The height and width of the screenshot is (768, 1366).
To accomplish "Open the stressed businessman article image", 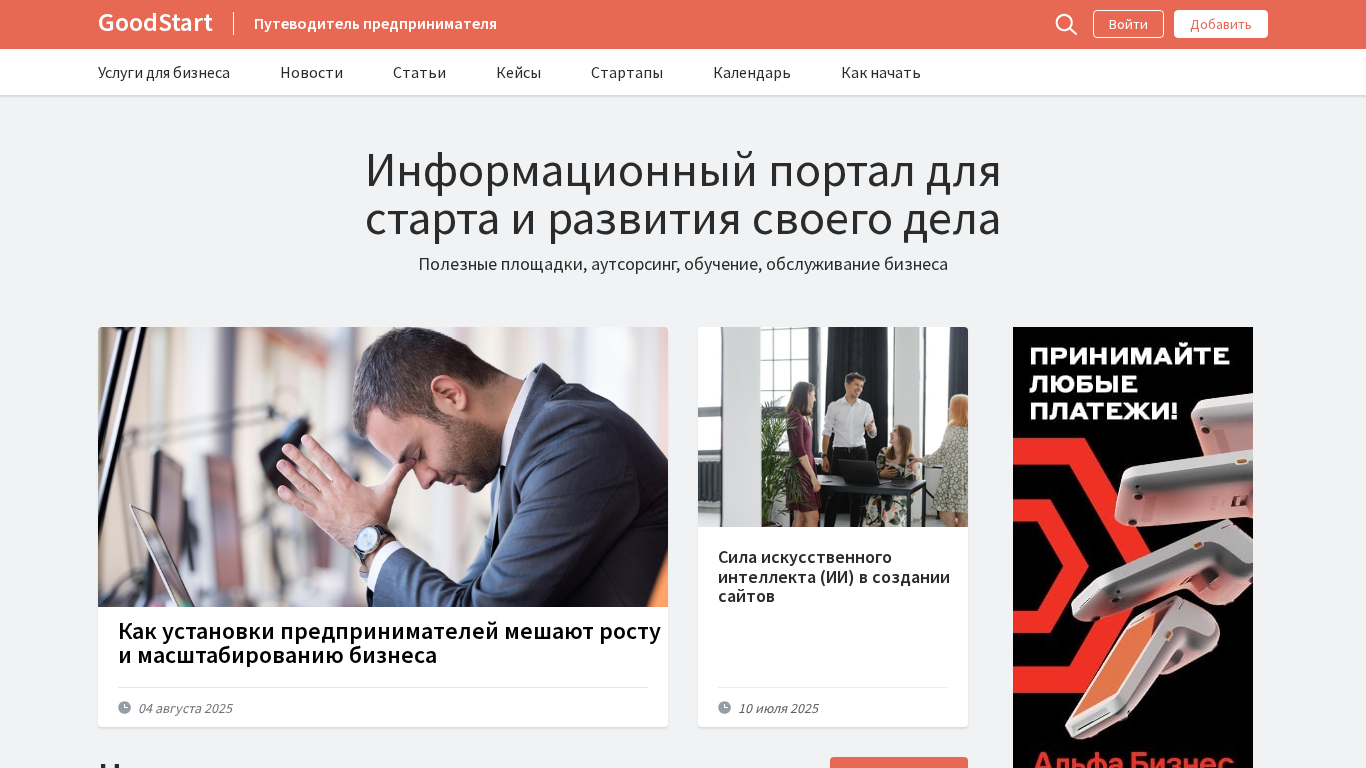I will coord(383,467).
